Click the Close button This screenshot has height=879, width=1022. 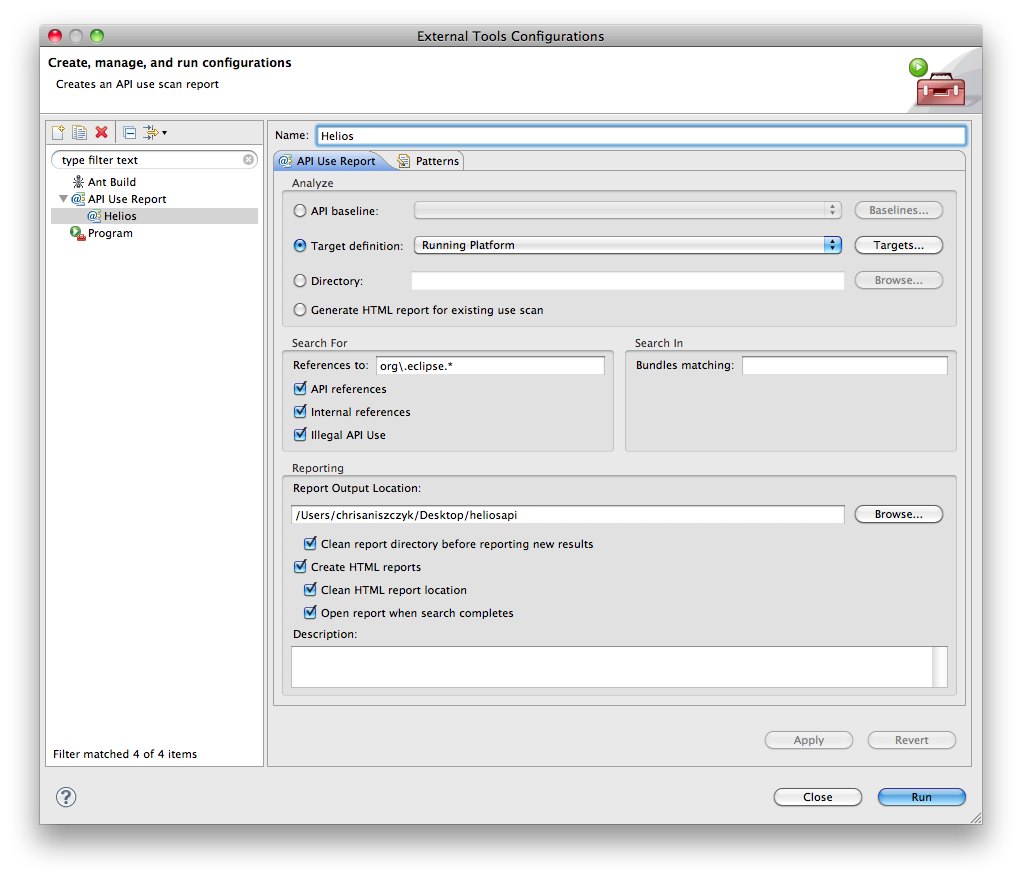click(x=817, y=797)
